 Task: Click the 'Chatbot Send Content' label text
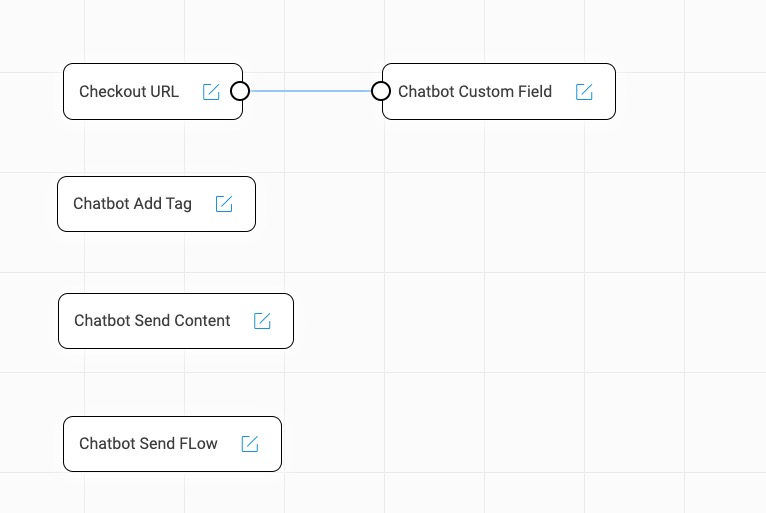coord(152,321)
